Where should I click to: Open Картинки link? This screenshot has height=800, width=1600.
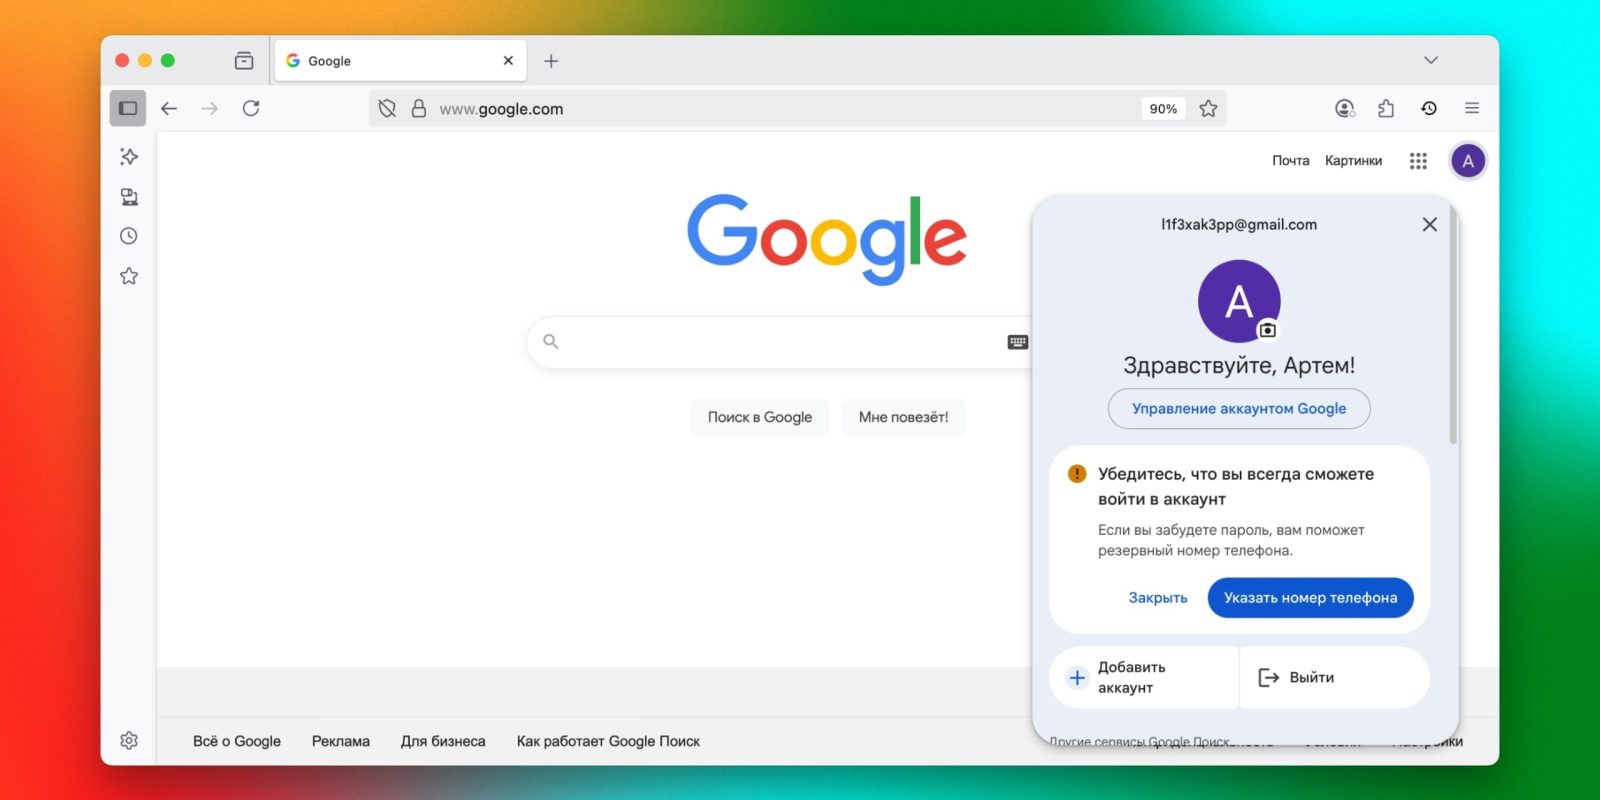[x=1353, y=160]
